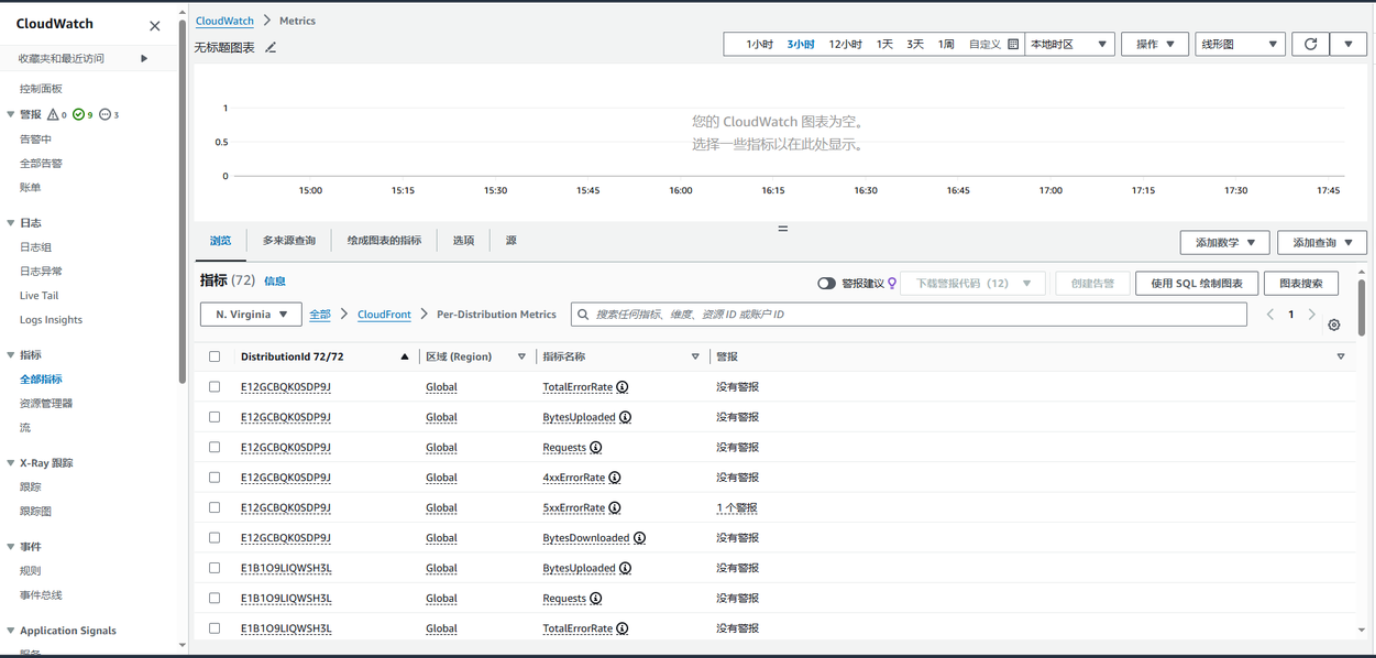The image size is (1376, 658).
Task: Select the 1小时 time range
Action: 759,44
